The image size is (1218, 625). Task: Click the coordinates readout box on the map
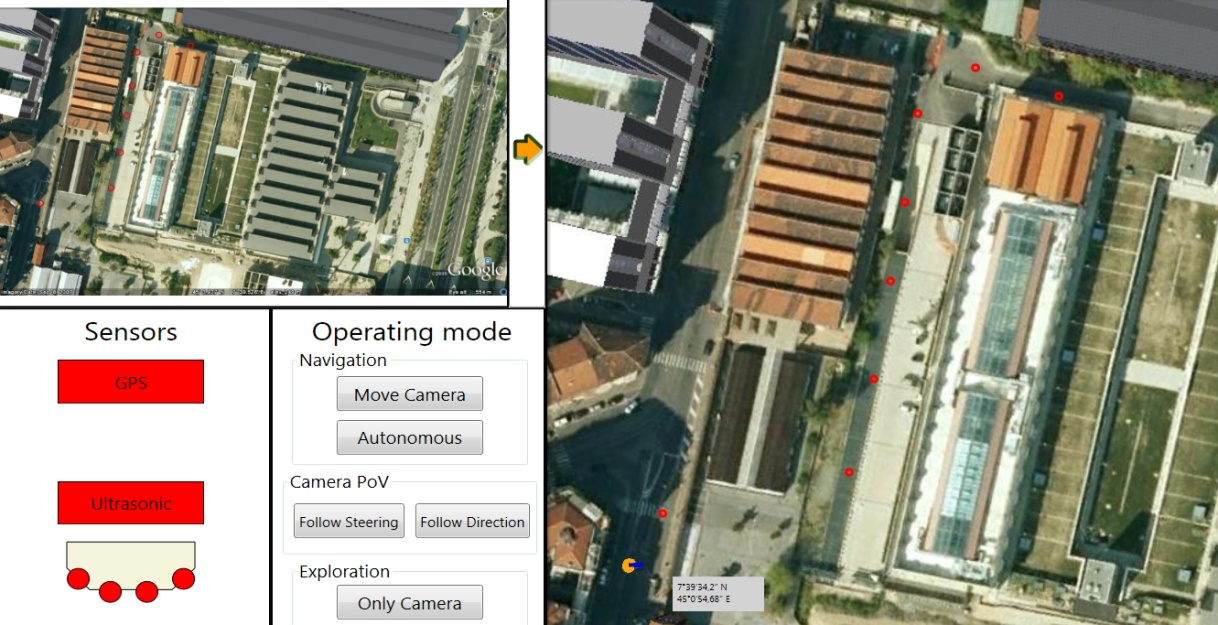718,593
